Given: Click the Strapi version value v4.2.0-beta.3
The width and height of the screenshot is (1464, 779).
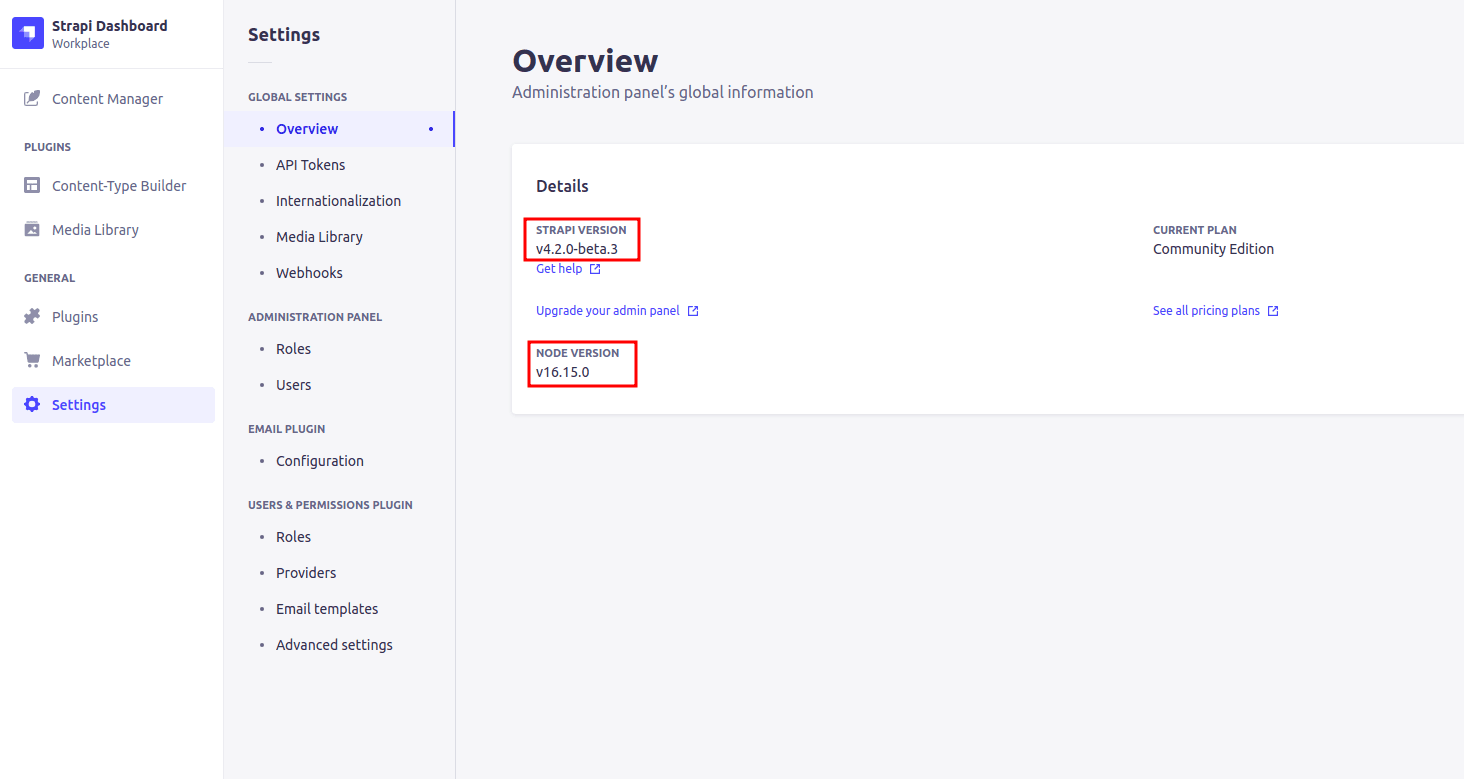Looking at the screenshot, I should click(x=577, y=249).
